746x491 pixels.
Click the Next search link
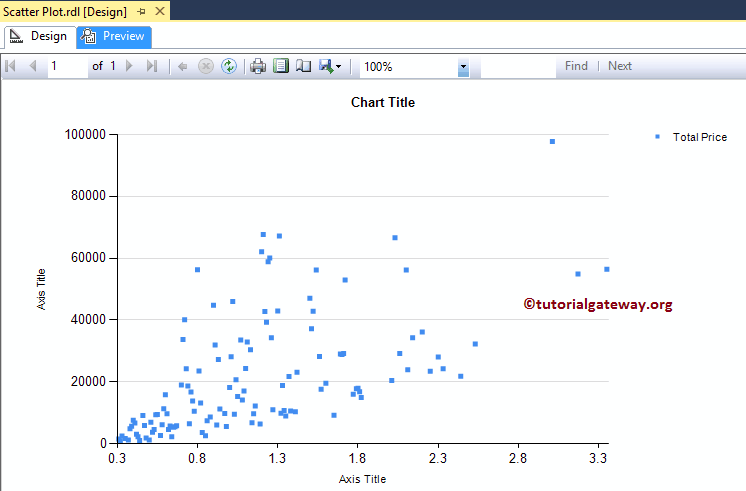[619, 66]
